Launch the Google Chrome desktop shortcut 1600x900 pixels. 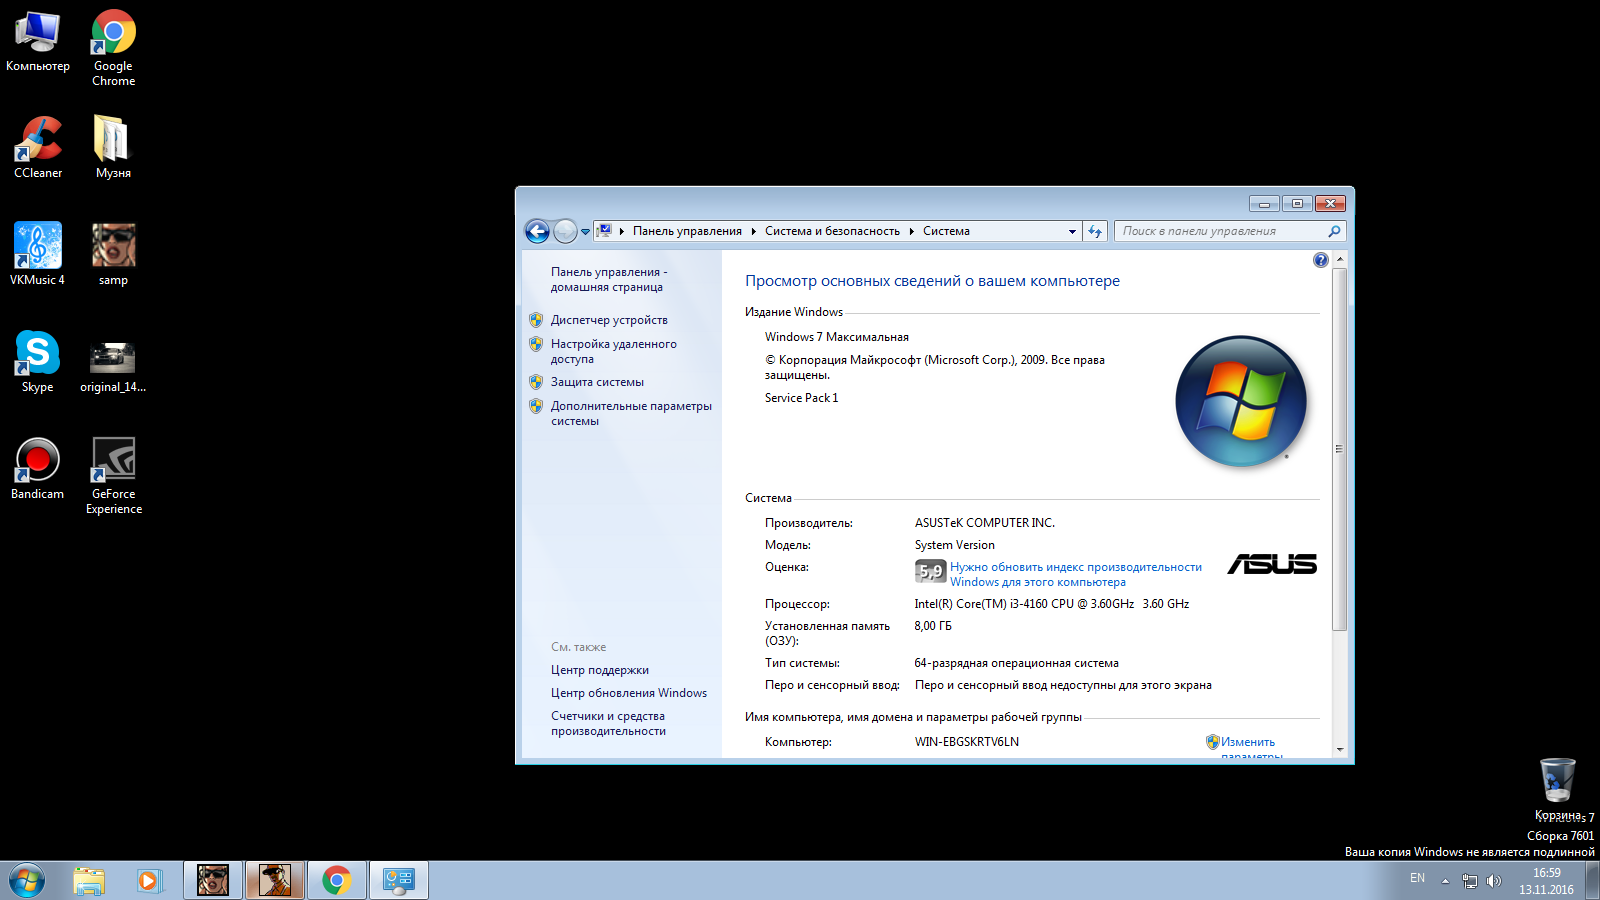[x=113, y=48]
